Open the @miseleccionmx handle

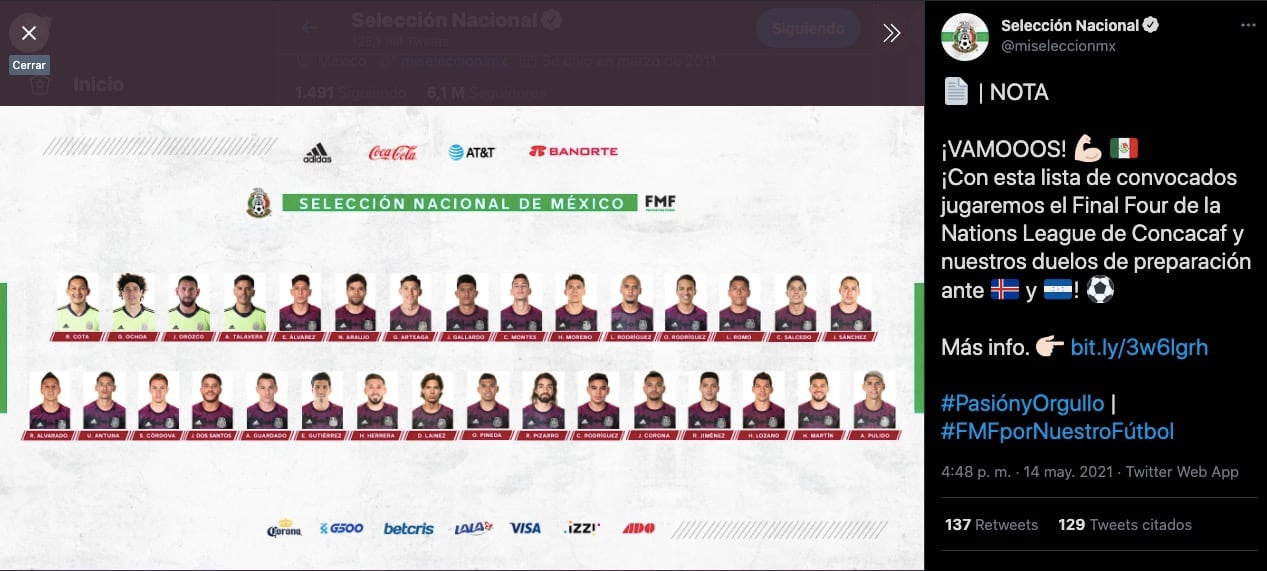click(1058, 47)
